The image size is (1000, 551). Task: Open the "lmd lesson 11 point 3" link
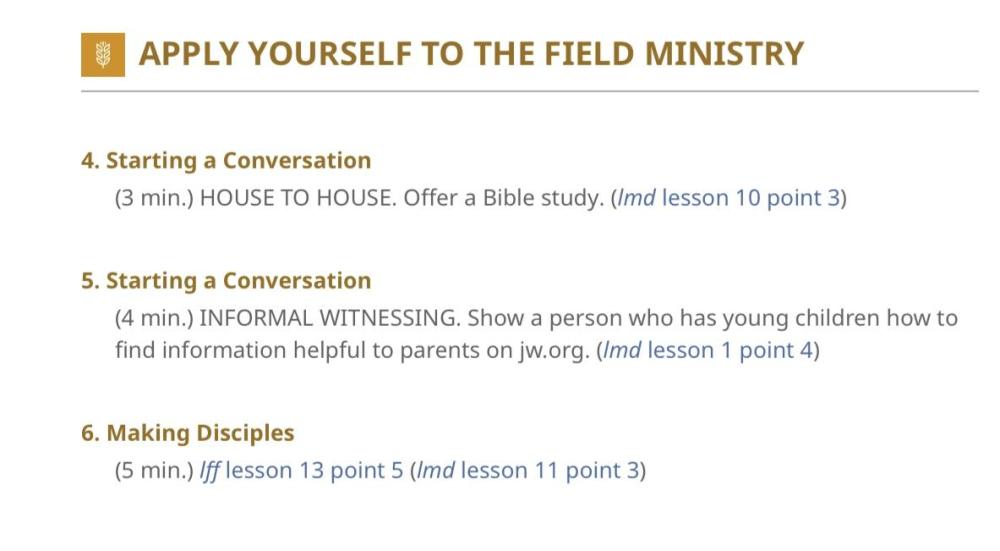tap(527, 470)
